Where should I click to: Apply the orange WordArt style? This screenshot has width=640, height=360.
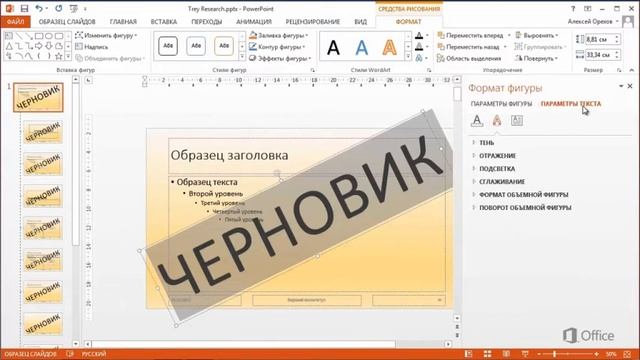click(389, 47)
